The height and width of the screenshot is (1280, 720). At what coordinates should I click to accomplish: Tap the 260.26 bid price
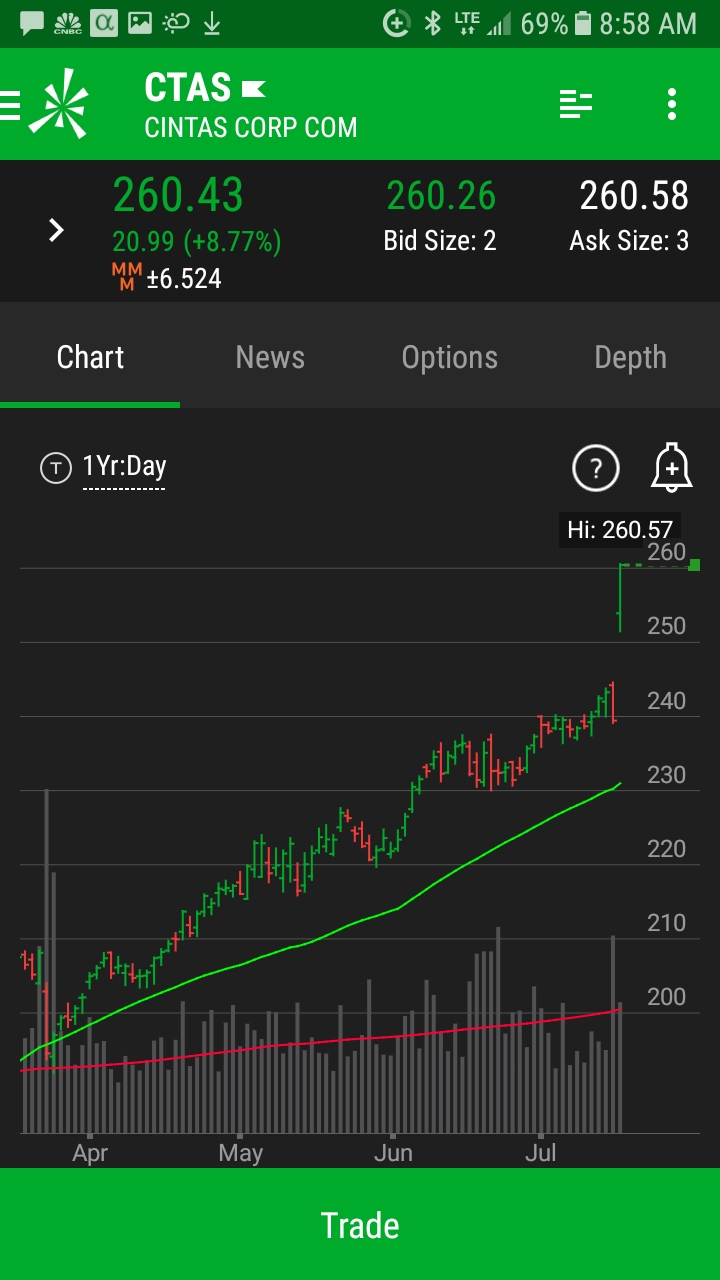pos(441,196)
